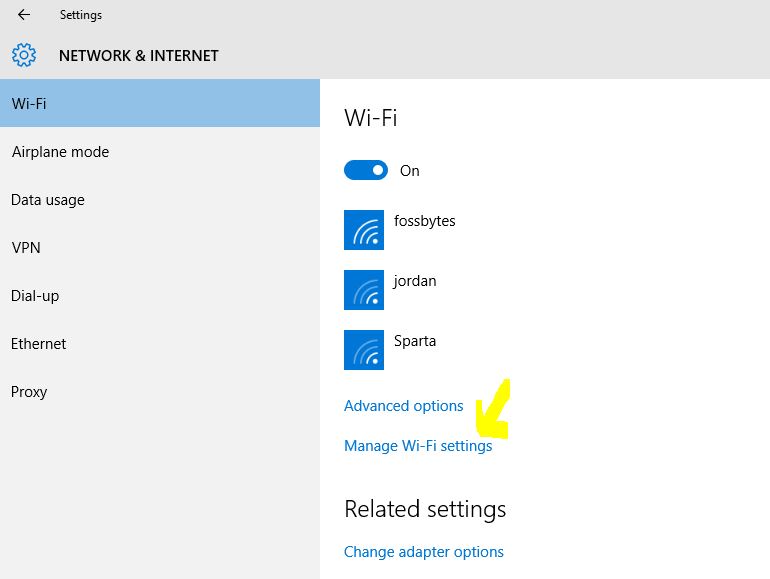Click Manage Wi-Fi settings link
The image size is (770, 579).
[x=418, y=445]
